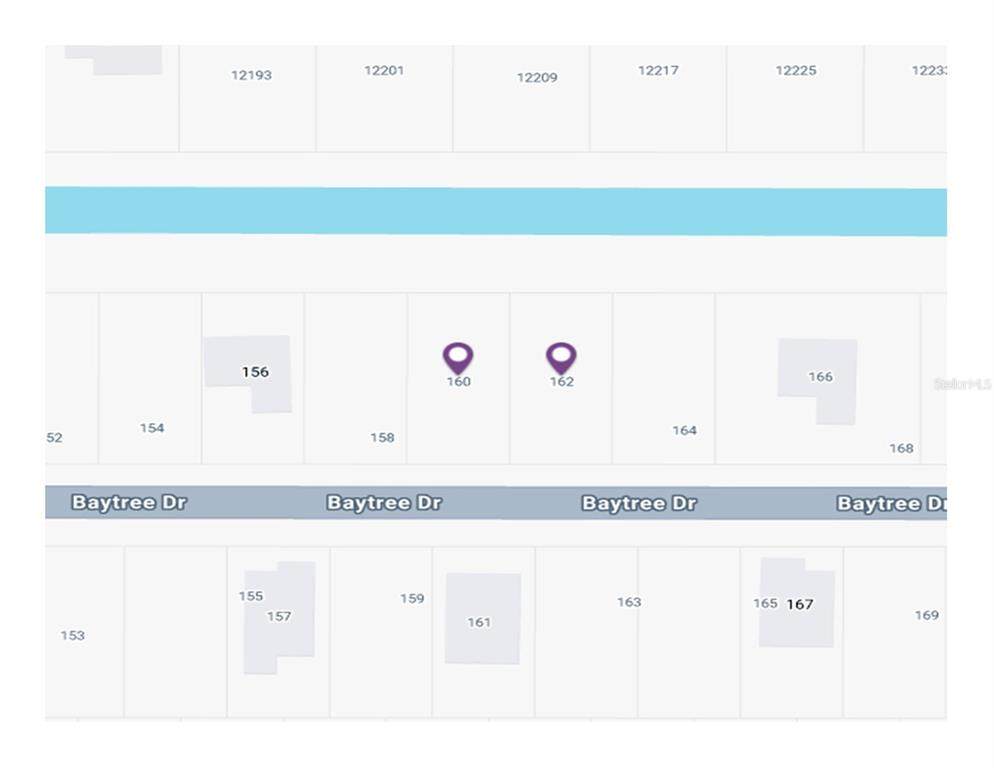The image size is (994, 768).
Task: Click parcel 12217 label
Action: pyautogui.click(x=658, y=70)
